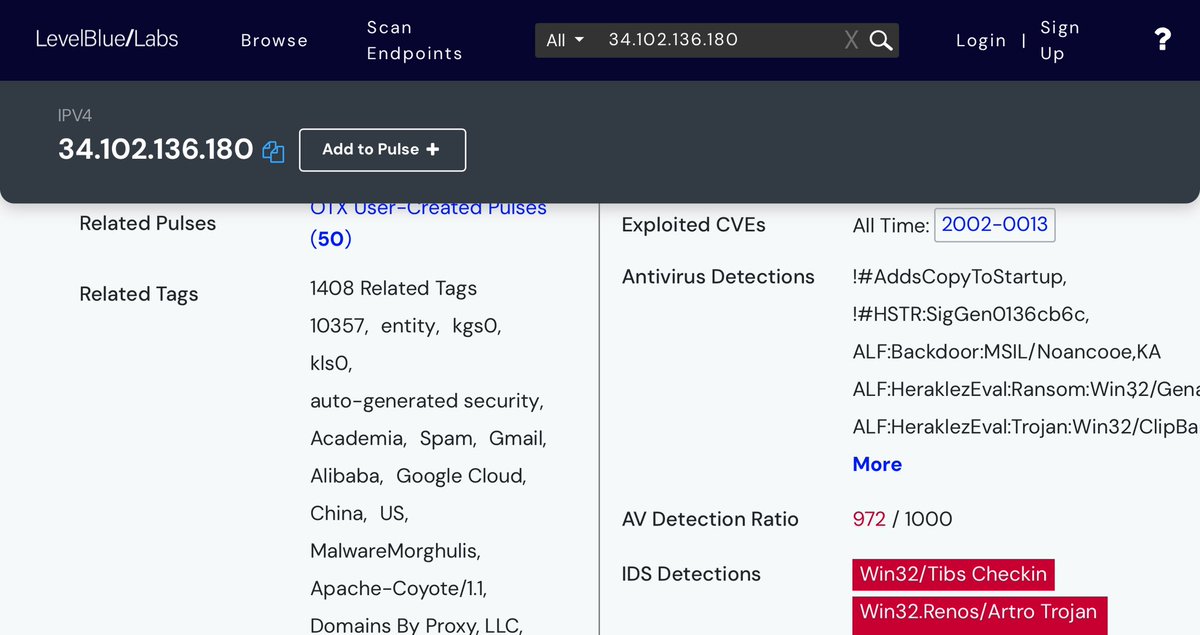The image size is (1200, 635).
Task: Click the Login link
Action: [980, 40]
